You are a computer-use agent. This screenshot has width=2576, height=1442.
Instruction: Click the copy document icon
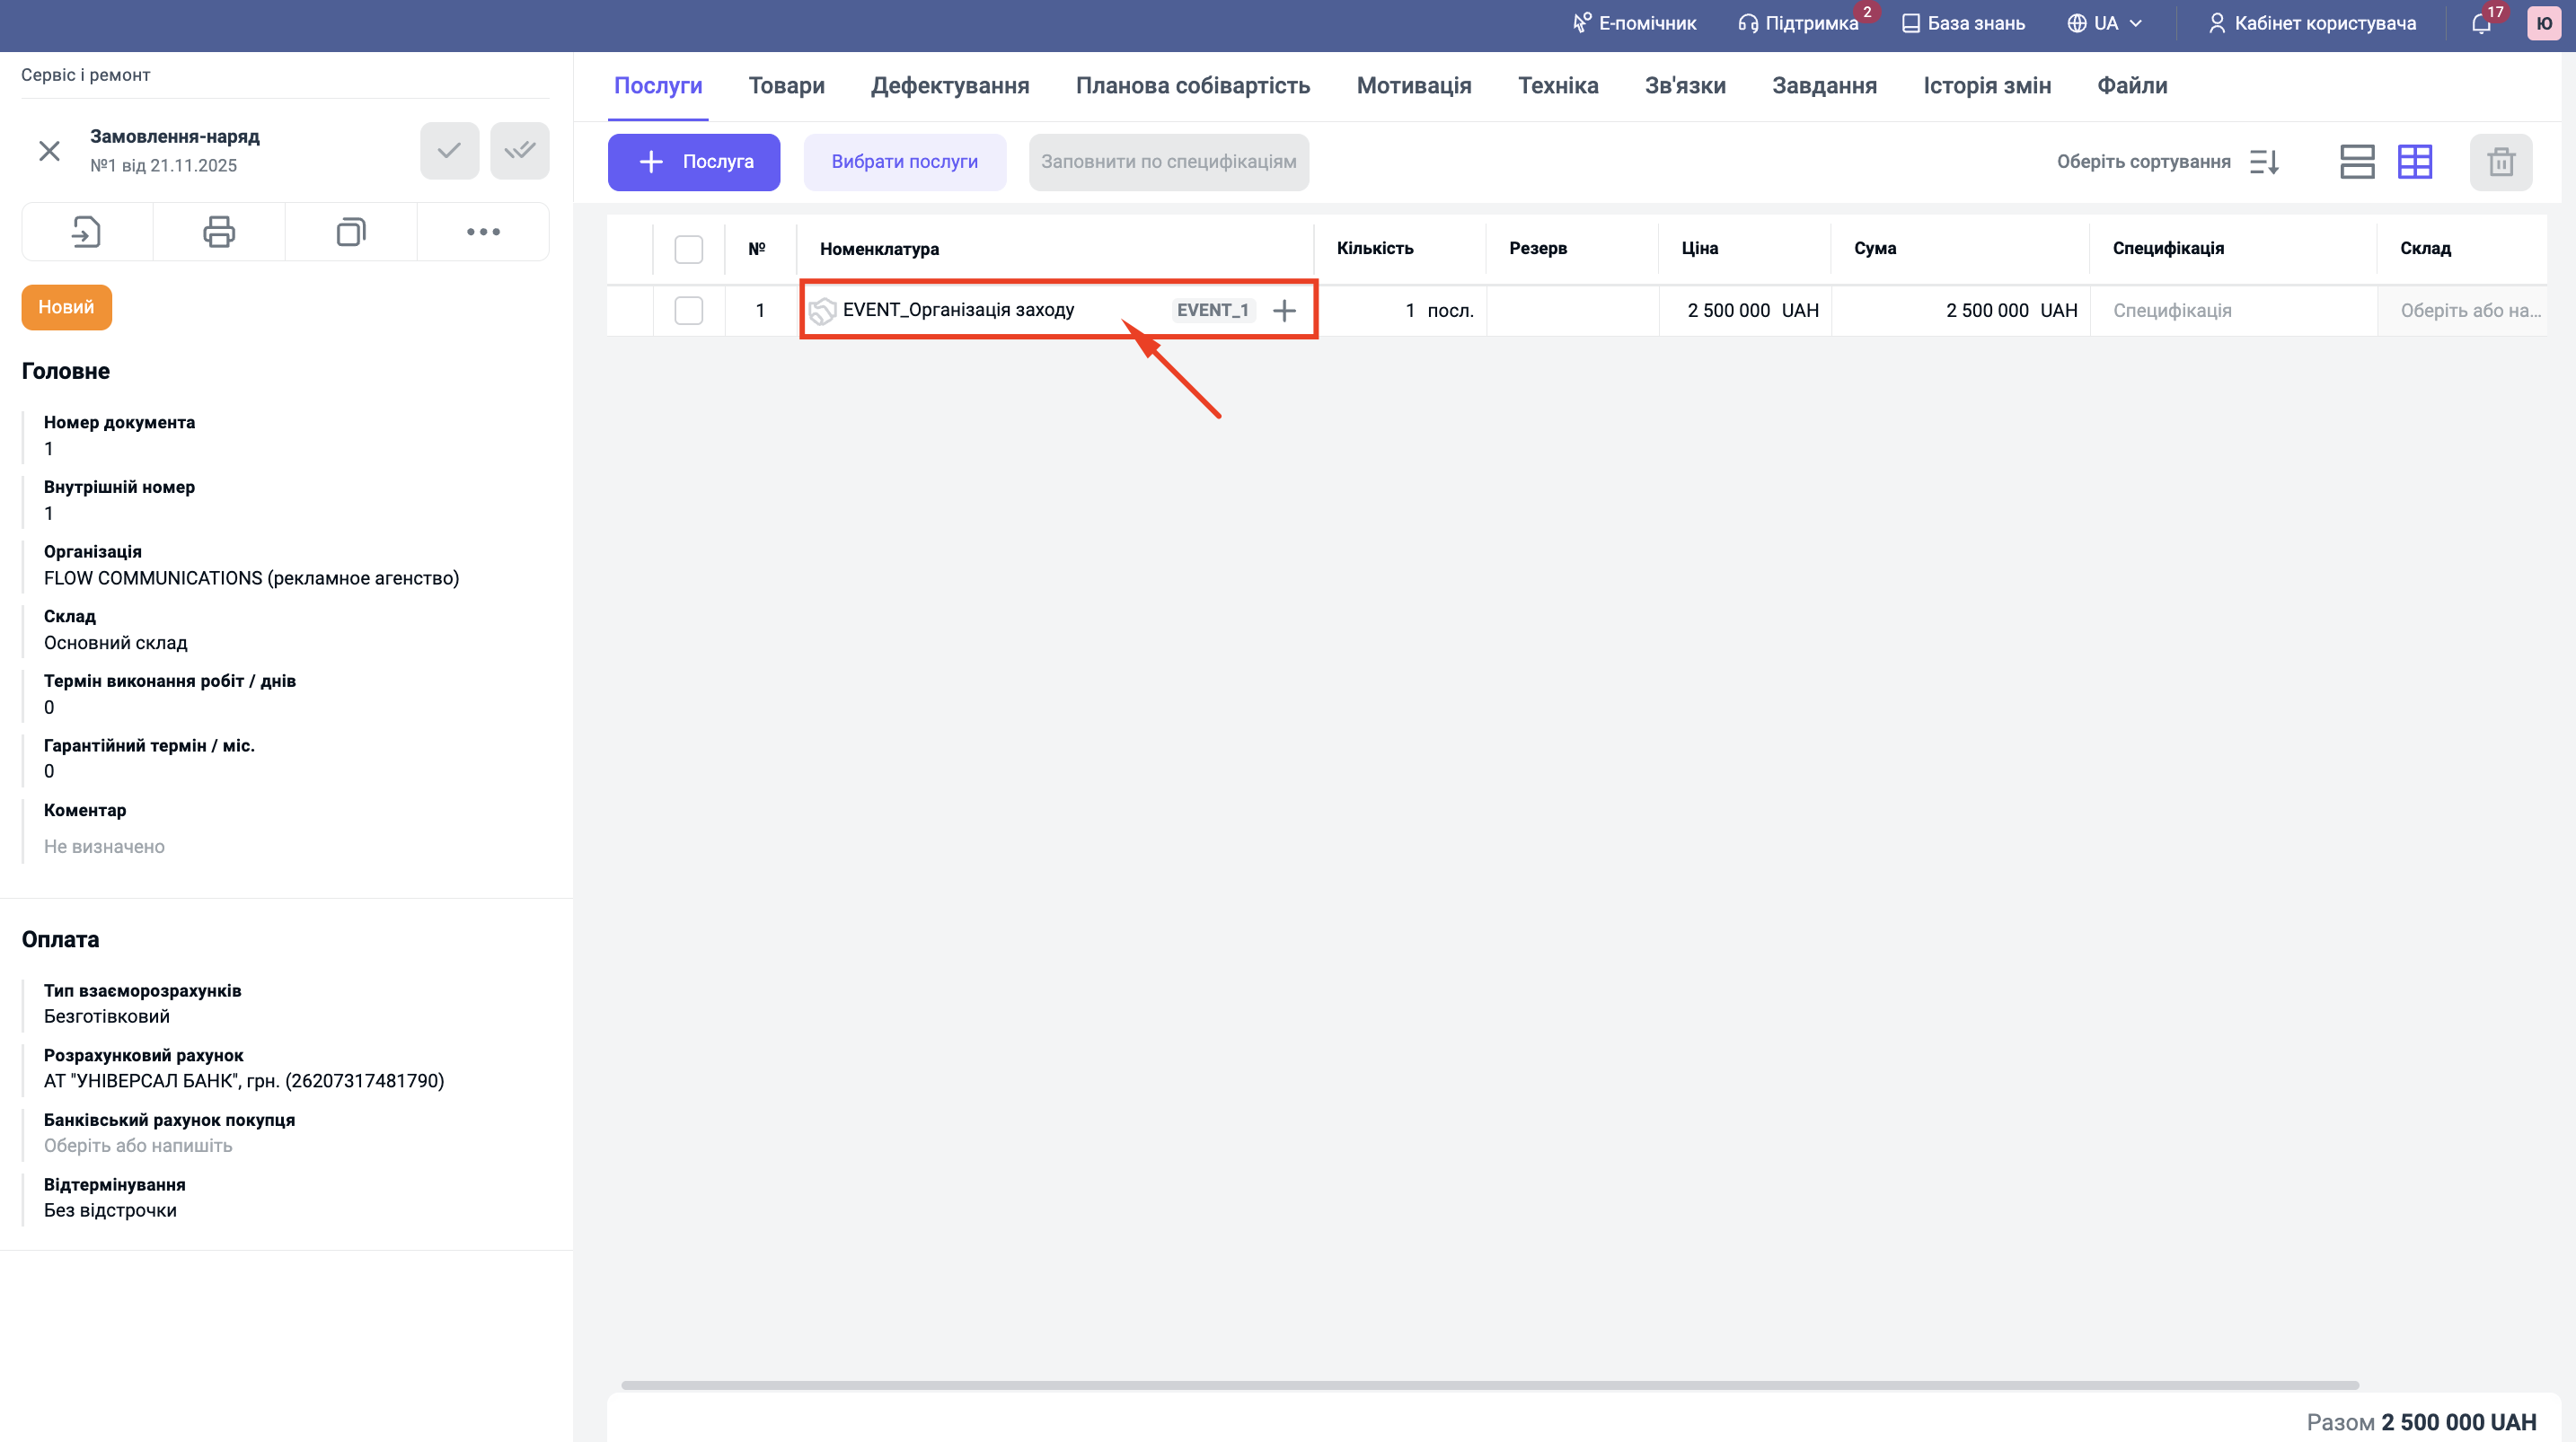tap(351, 232)
